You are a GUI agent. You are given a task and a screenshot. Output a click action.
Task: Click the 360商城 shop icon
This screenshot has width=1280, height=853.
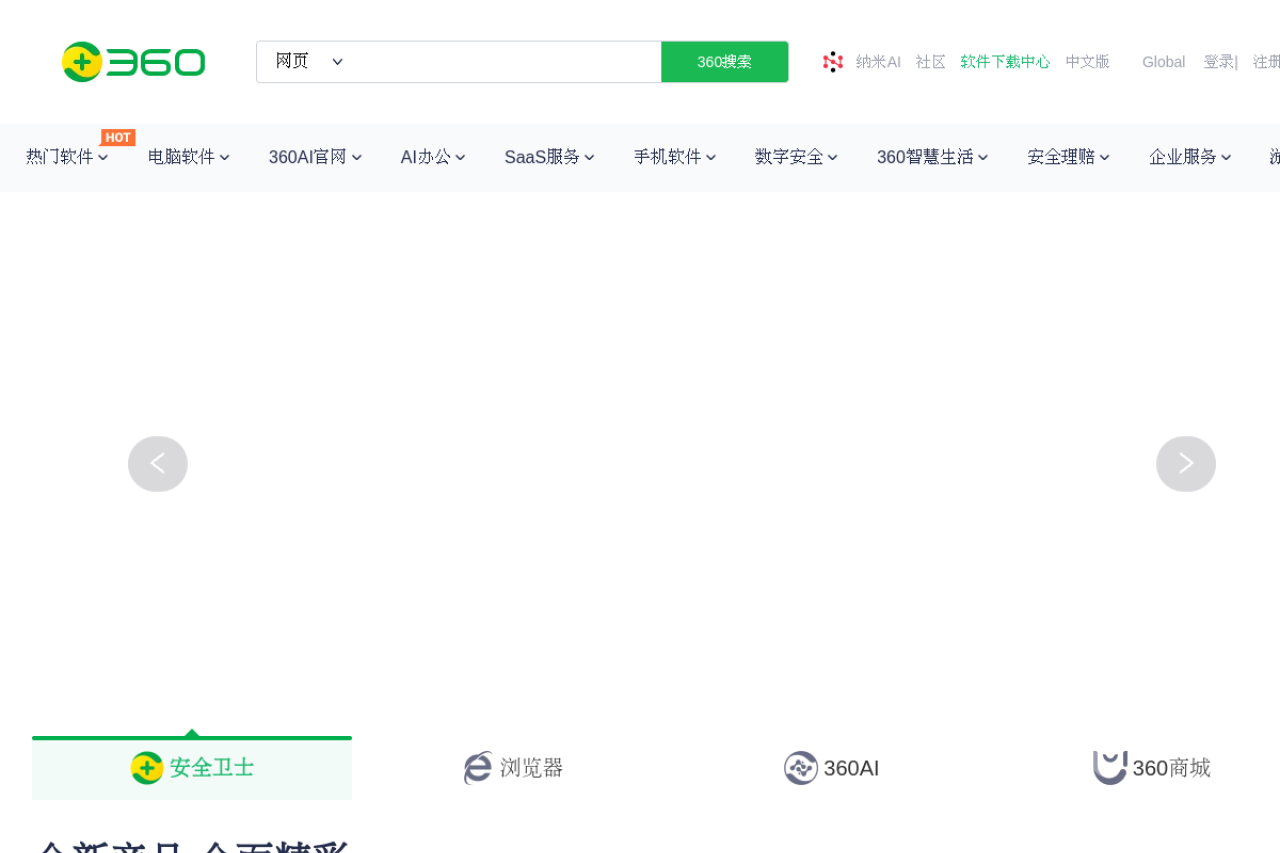pyautogui.click(x=1109, y=768)
